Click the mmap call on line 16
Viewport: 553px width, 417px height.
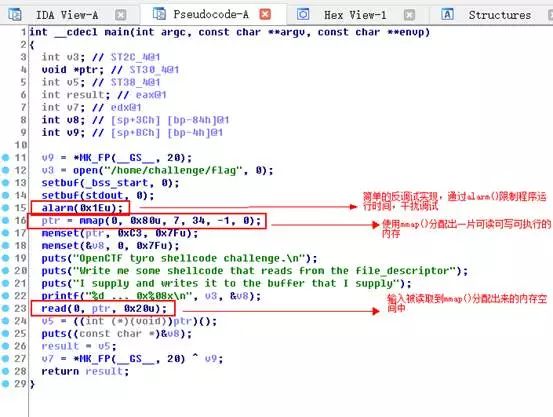(170, 221)
